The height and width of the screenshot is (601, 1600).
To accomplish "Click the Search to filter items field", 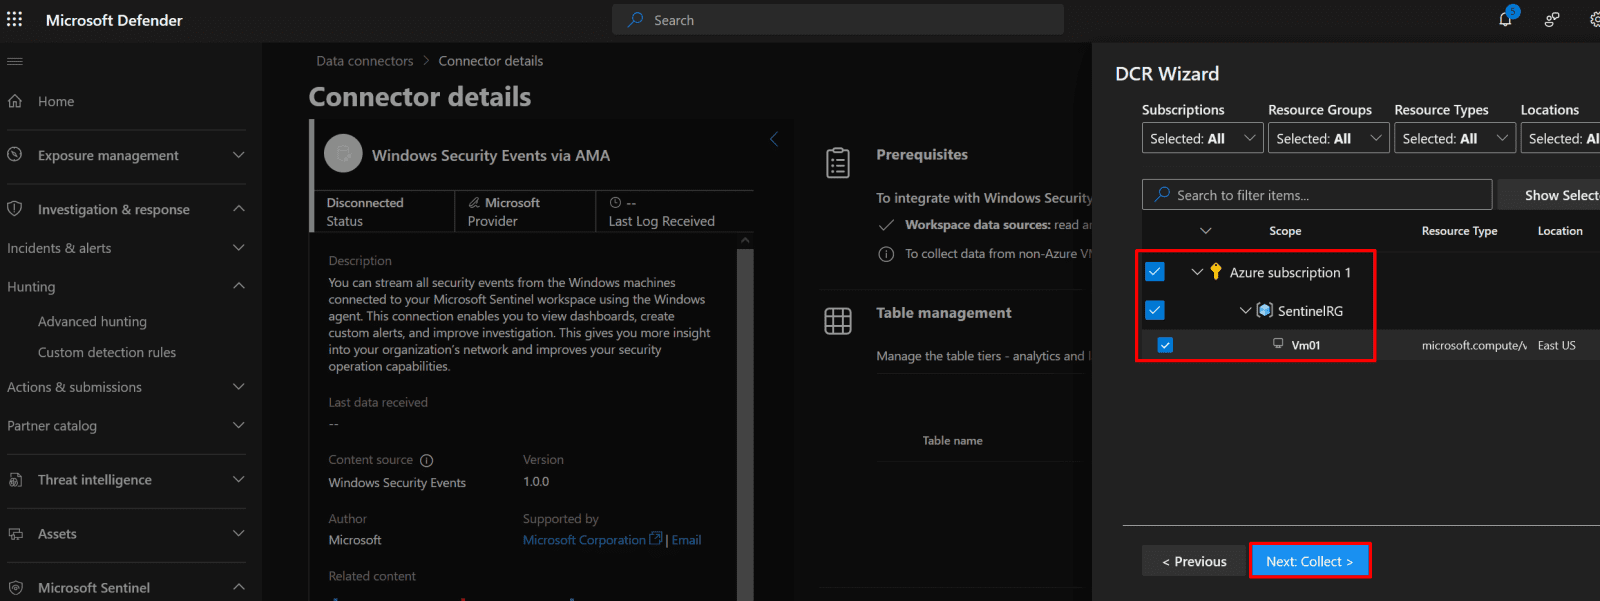I will (x=1317, y=195).
